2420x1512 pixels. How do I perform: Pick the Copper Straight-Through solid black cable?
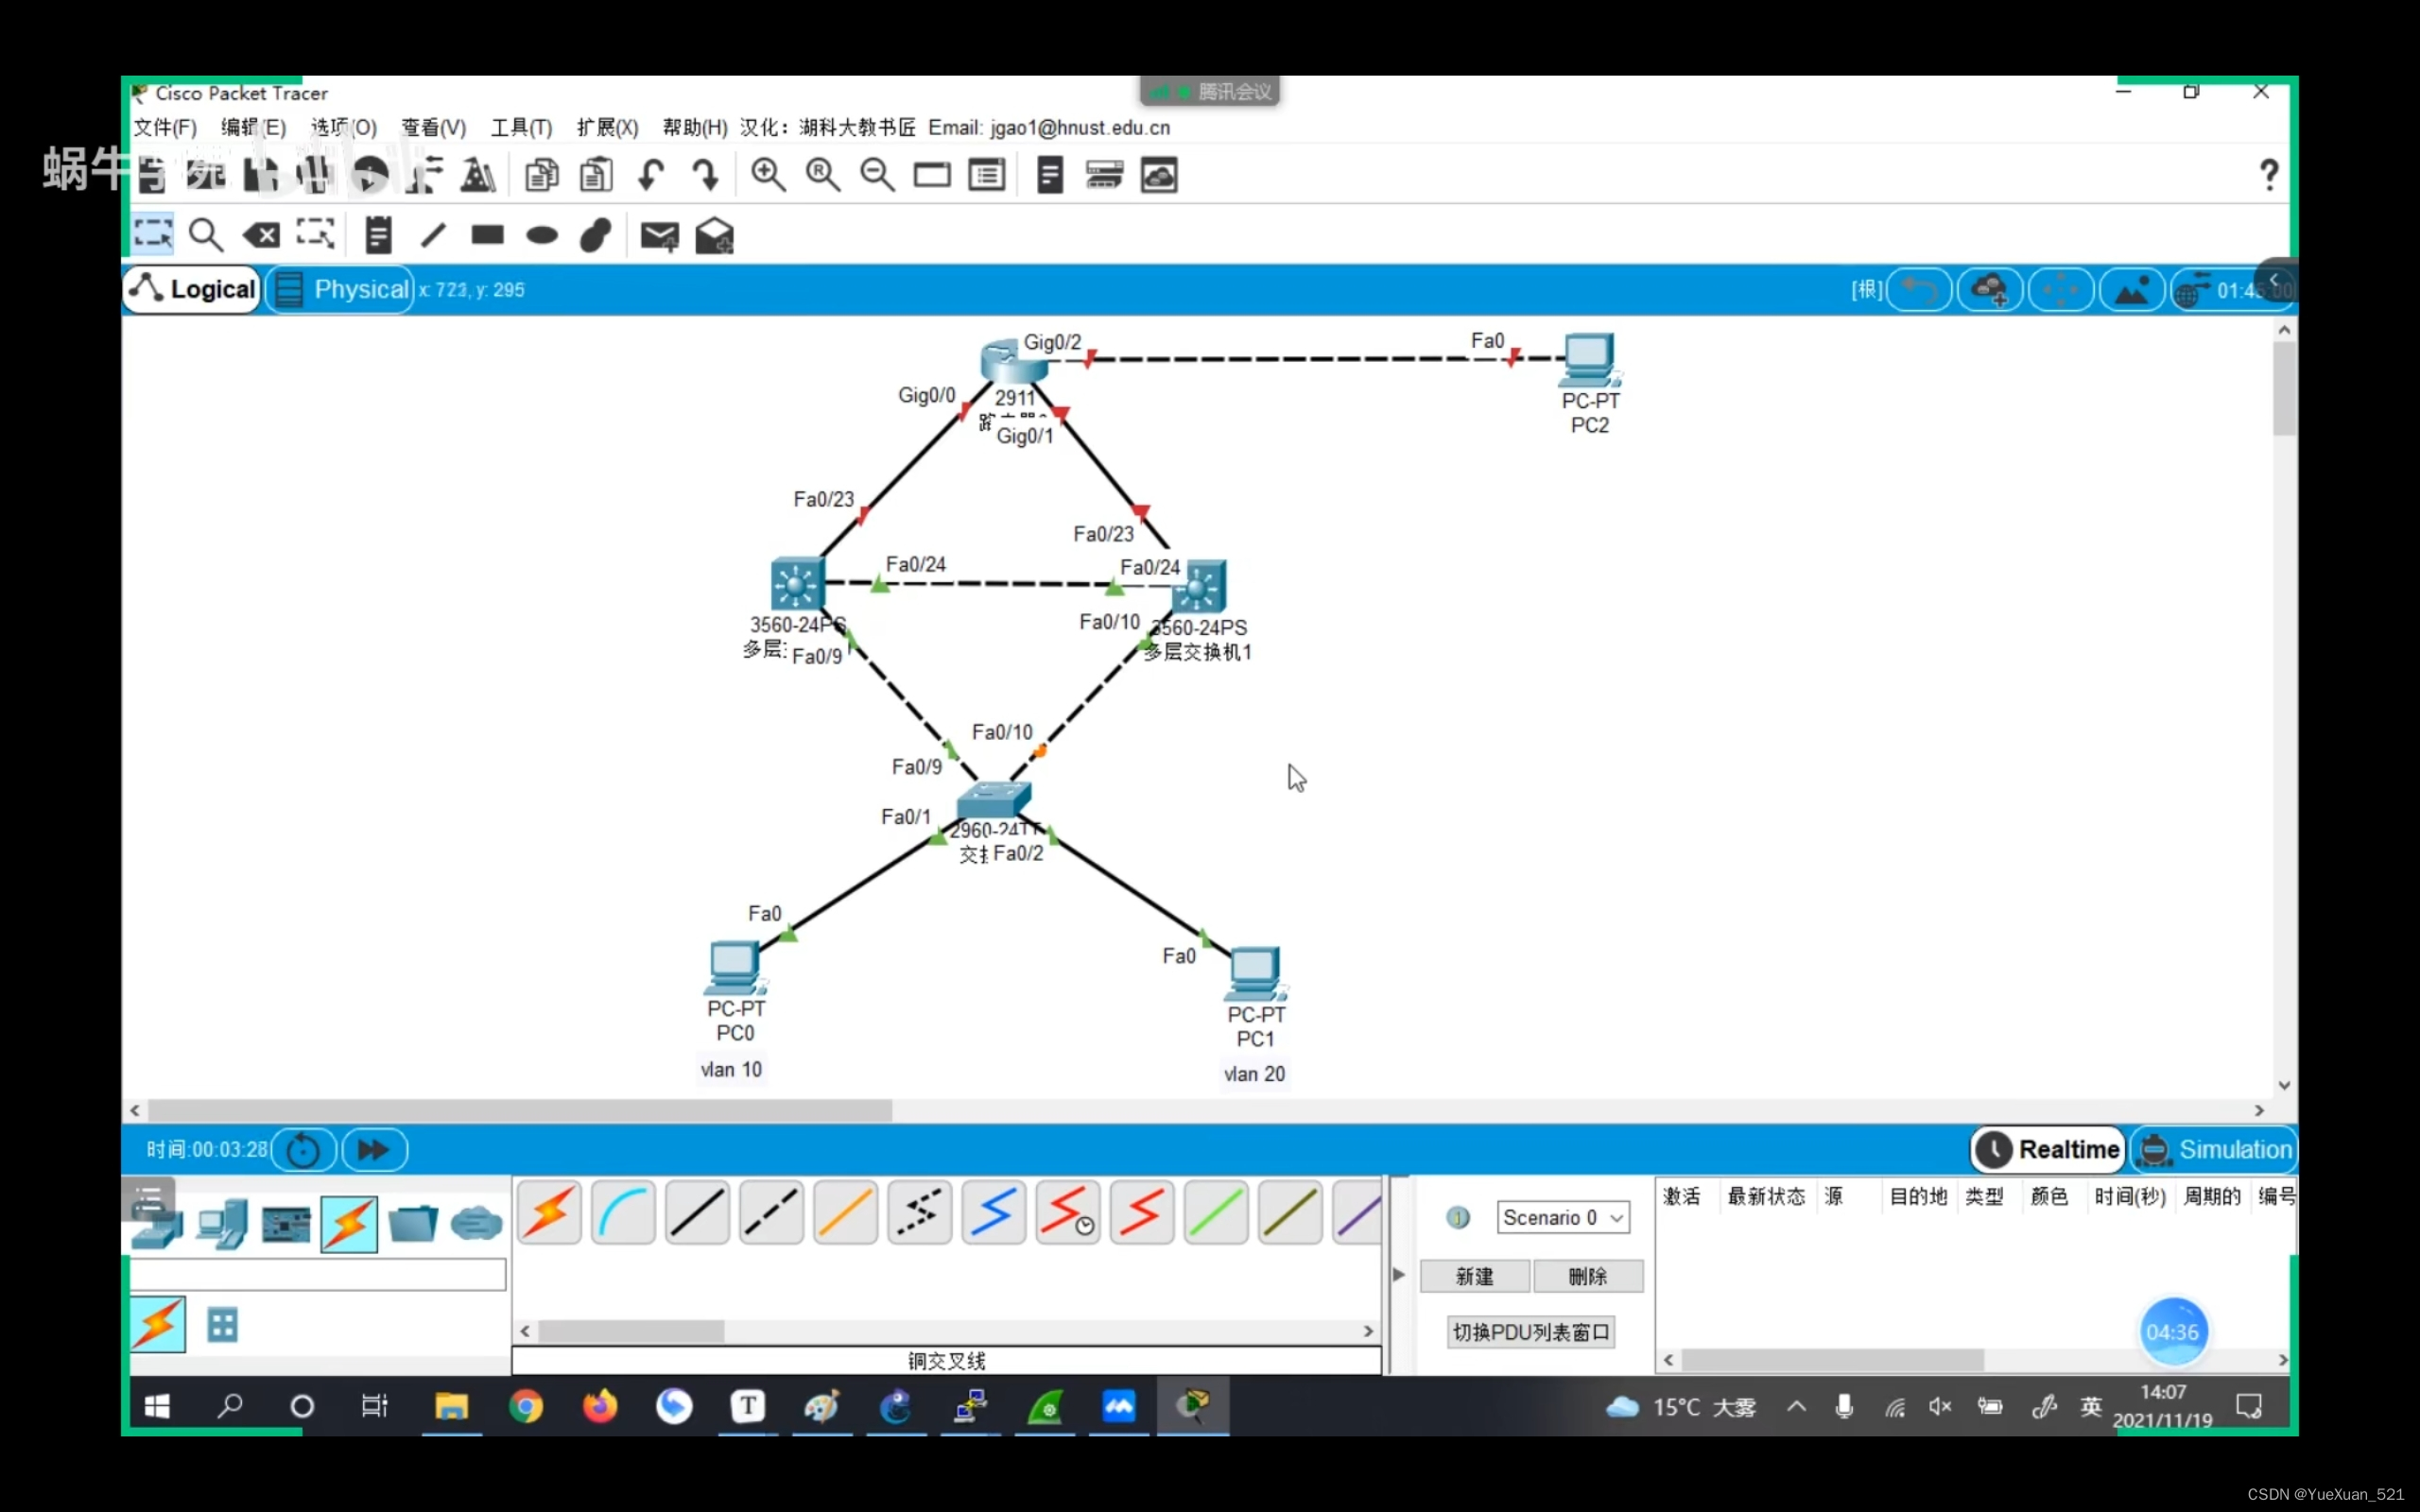point(697,1212)
